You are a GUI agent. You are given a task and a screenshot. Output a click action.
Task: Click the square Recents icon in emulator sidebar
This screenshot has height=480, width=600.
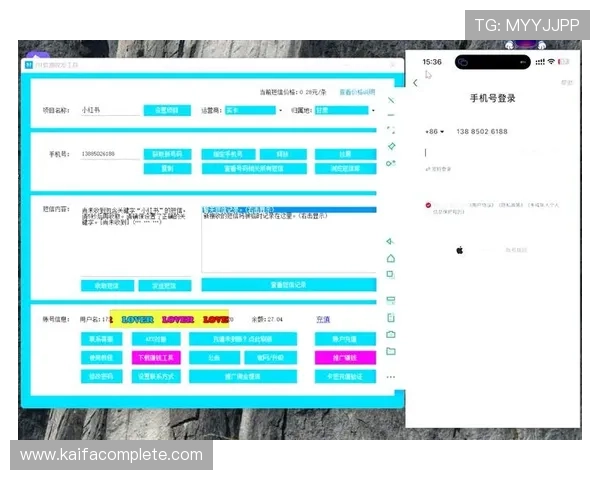[x=391, y=275]
